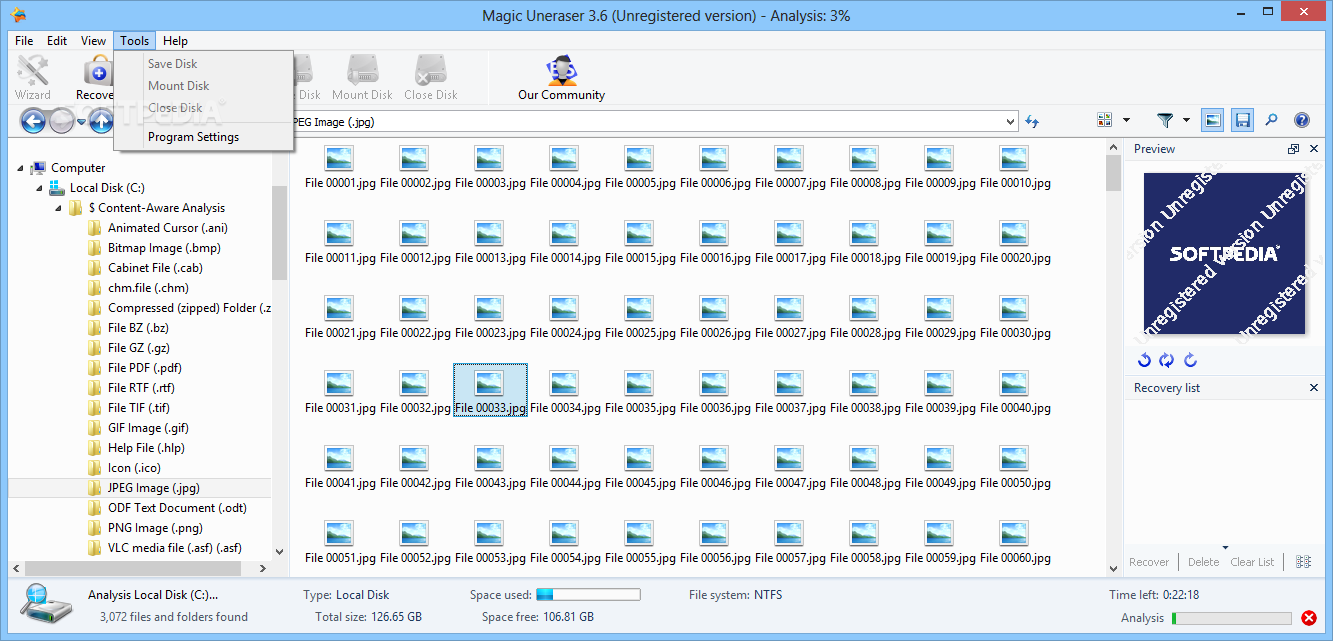Cancel analysis with the red X
This screenshot has width=1333, height=641.
pos(1309,618)
